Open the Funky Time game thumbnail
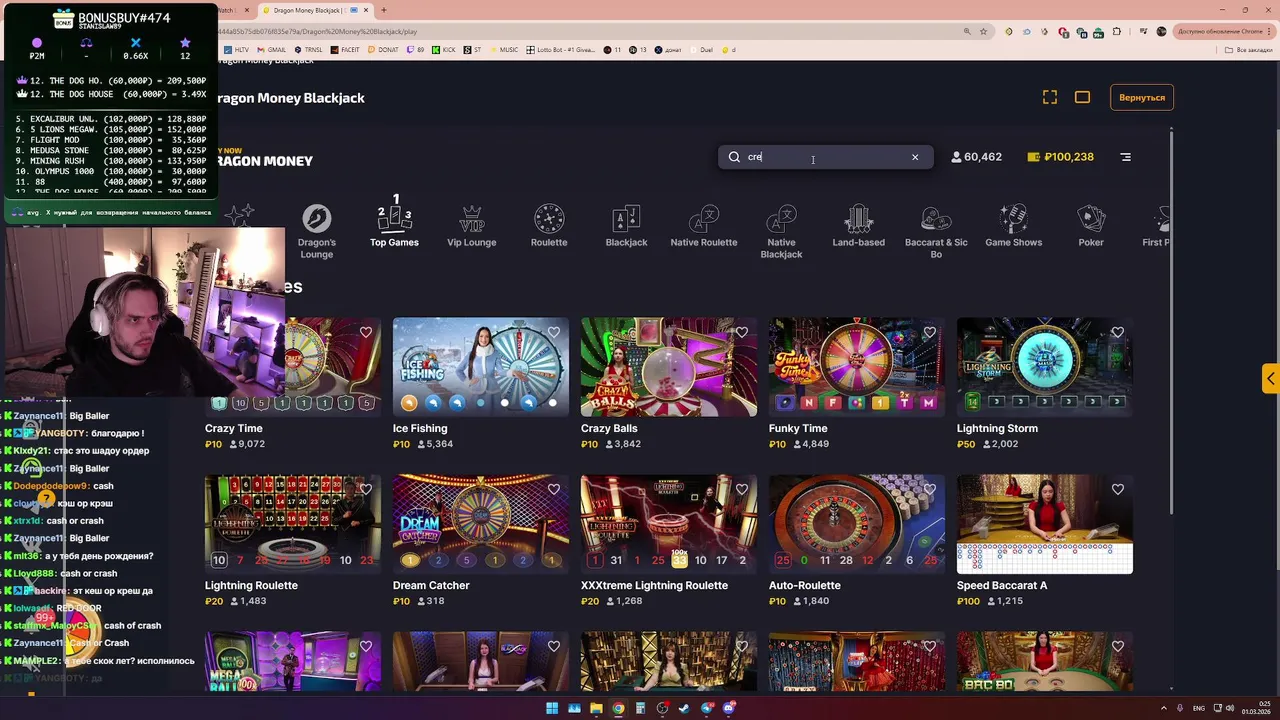1280x720 pixels. pyautogui.click(x=857, y=366)
